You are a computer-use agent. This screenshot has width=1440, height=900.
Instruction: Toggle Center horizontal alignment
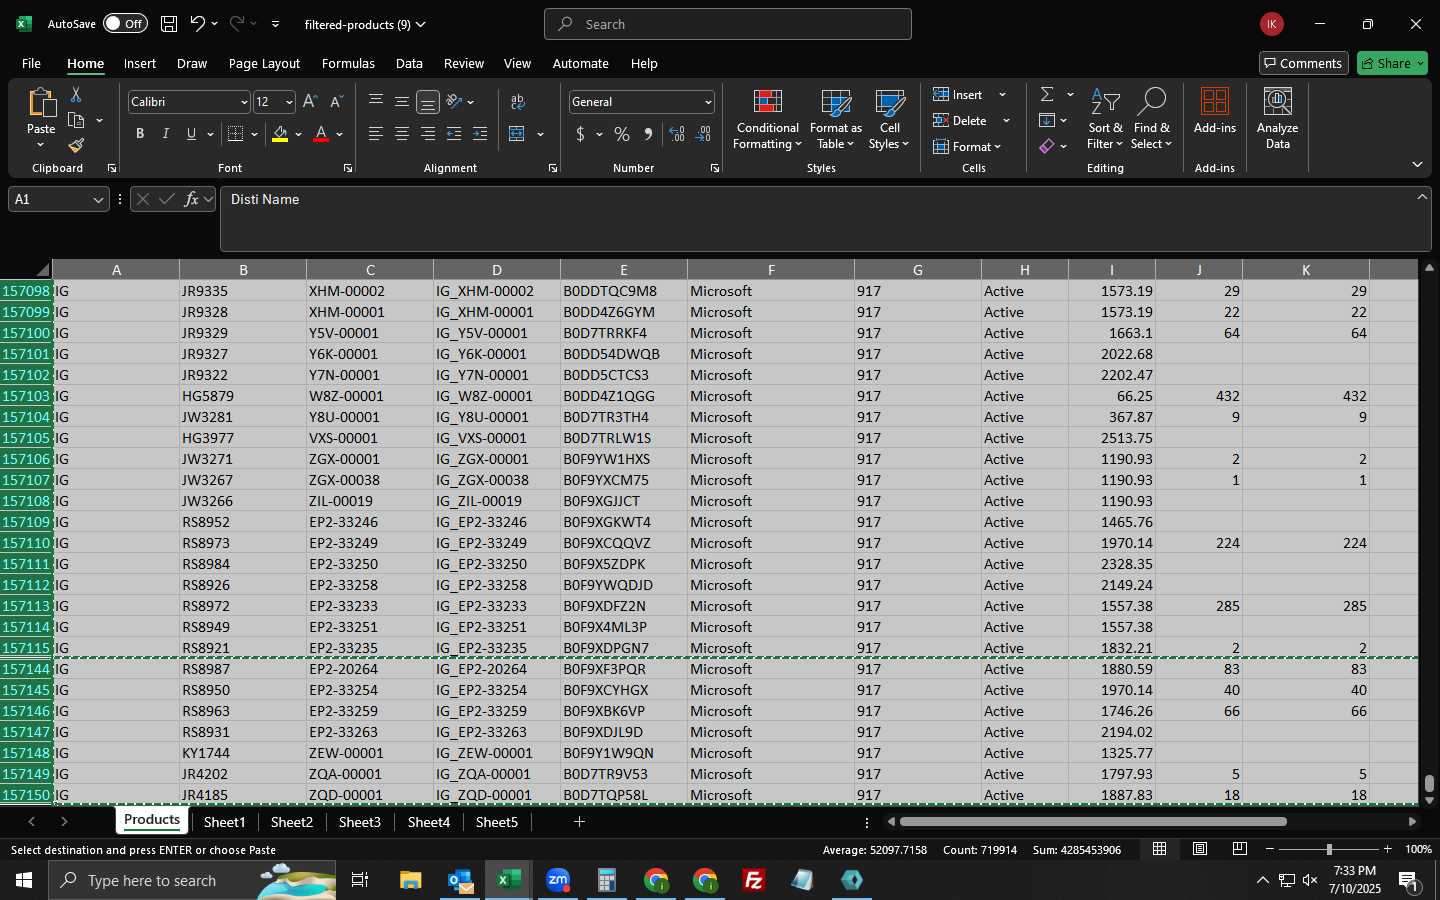click(x=402, y=134)
